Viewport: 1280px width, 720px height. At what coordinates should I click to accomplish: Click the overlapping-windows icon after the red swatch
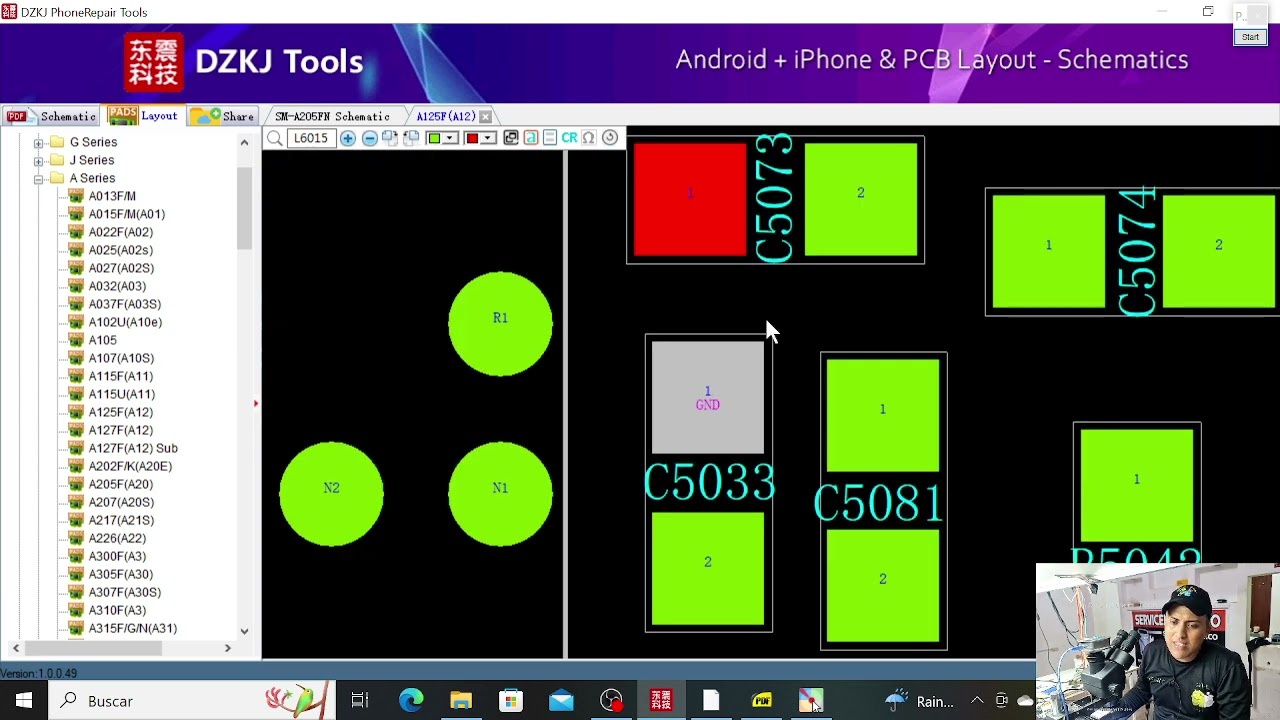coord(511,138)
